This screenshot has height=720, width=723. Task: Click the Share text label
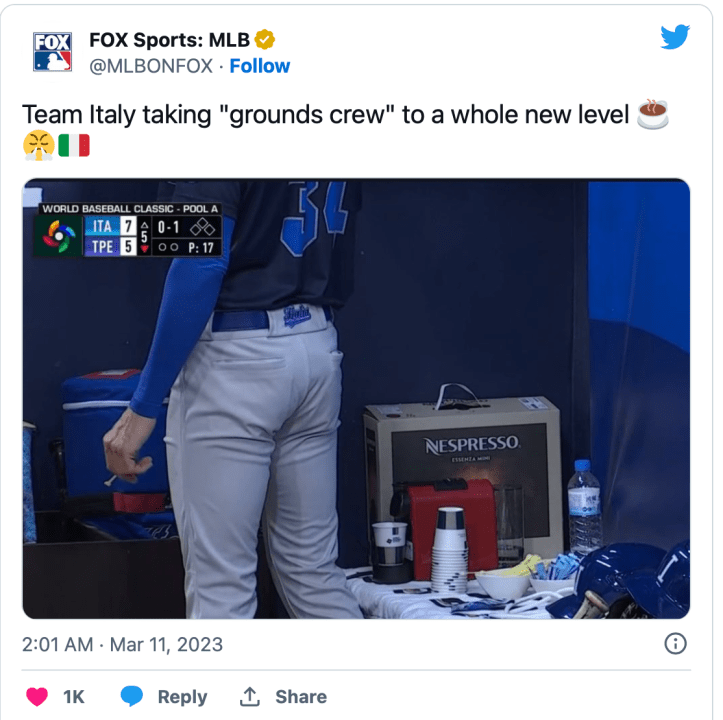(x=301, y=696)
